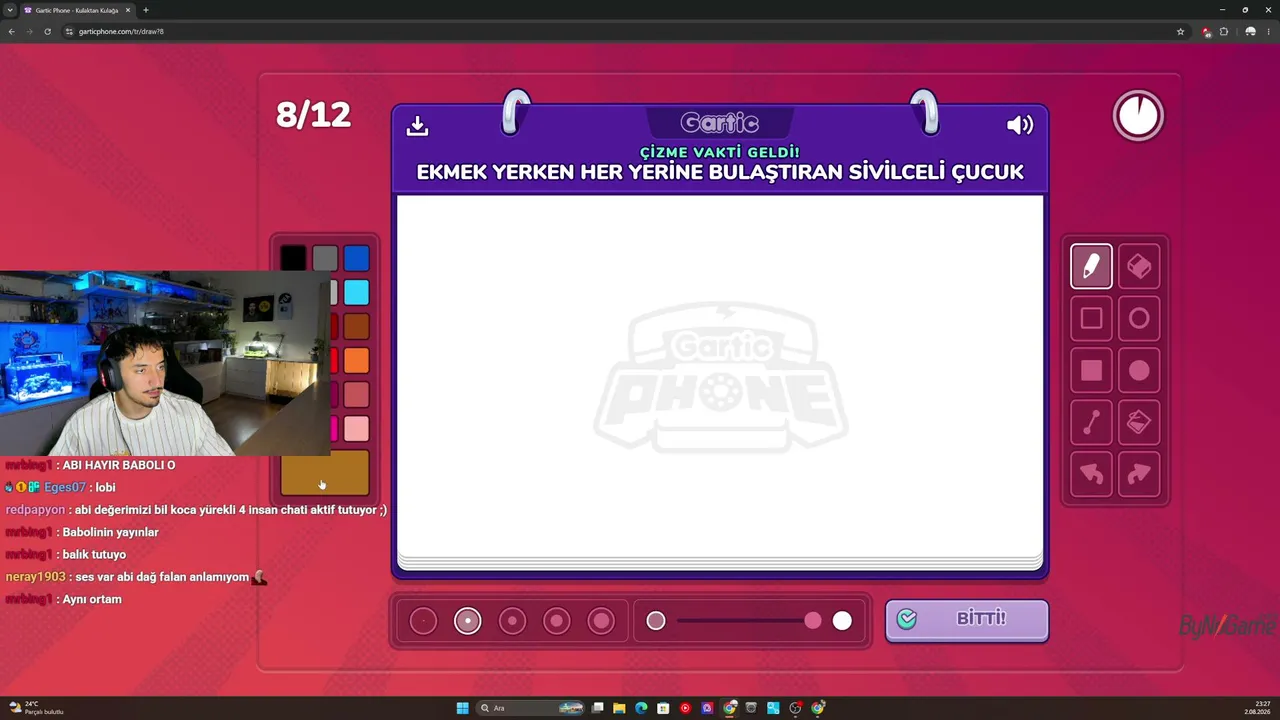Pick the black color swatch

coord(293,258)
